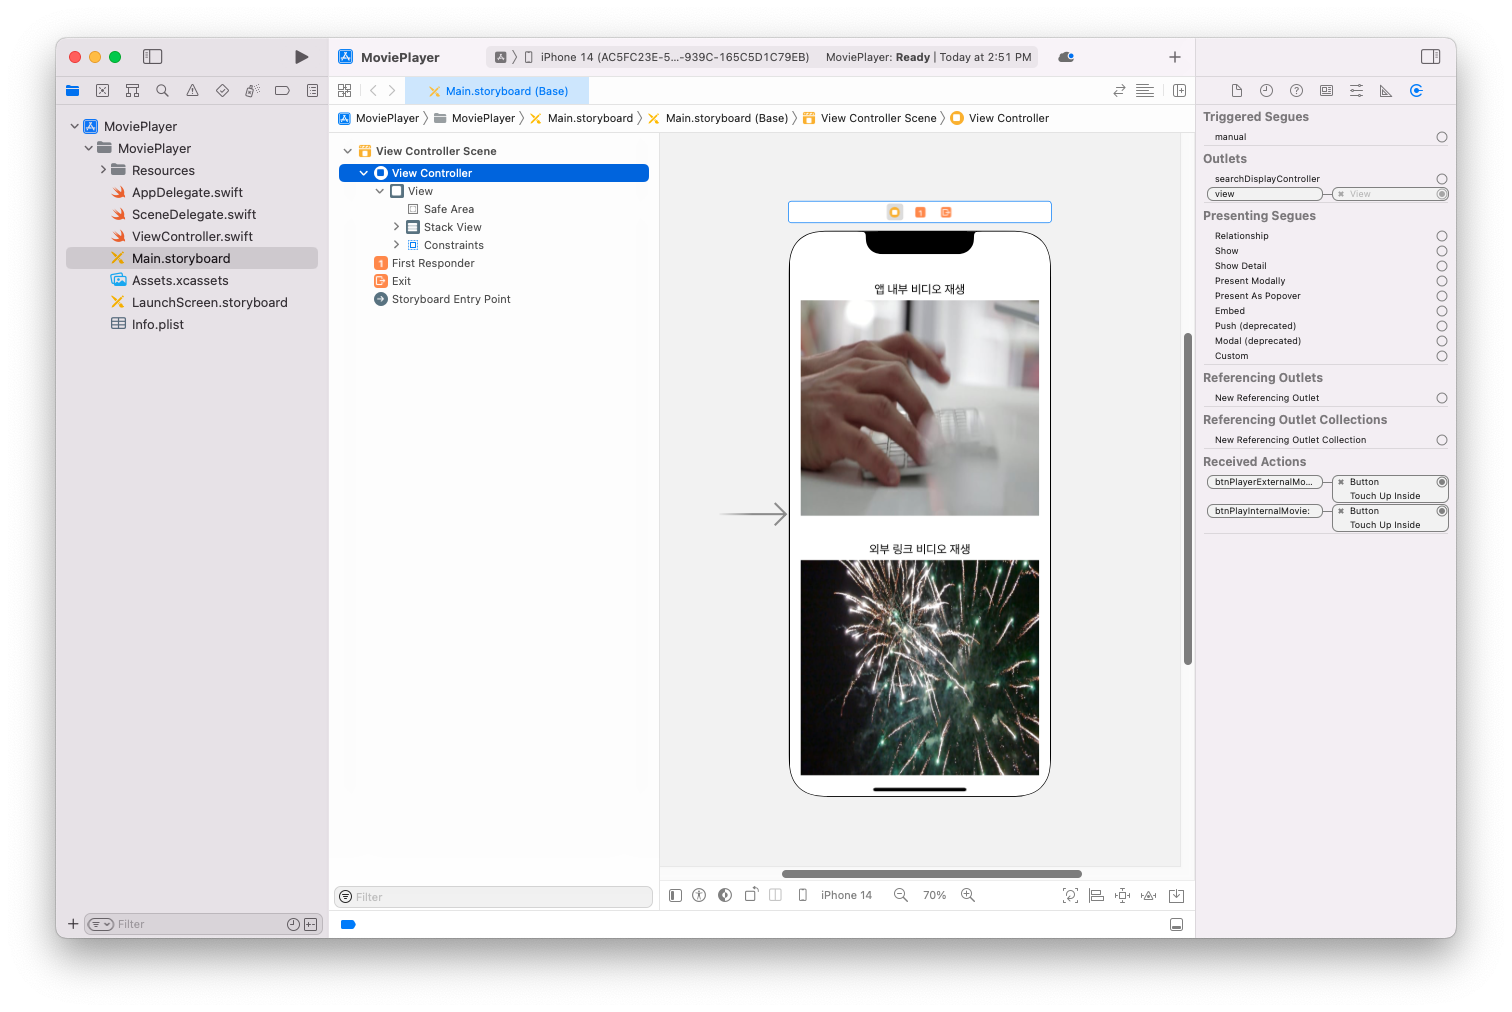Collapse the MoviePlayer project root
The width and height of the screenshot is (1512, 1012).
(x=75, y=126)
